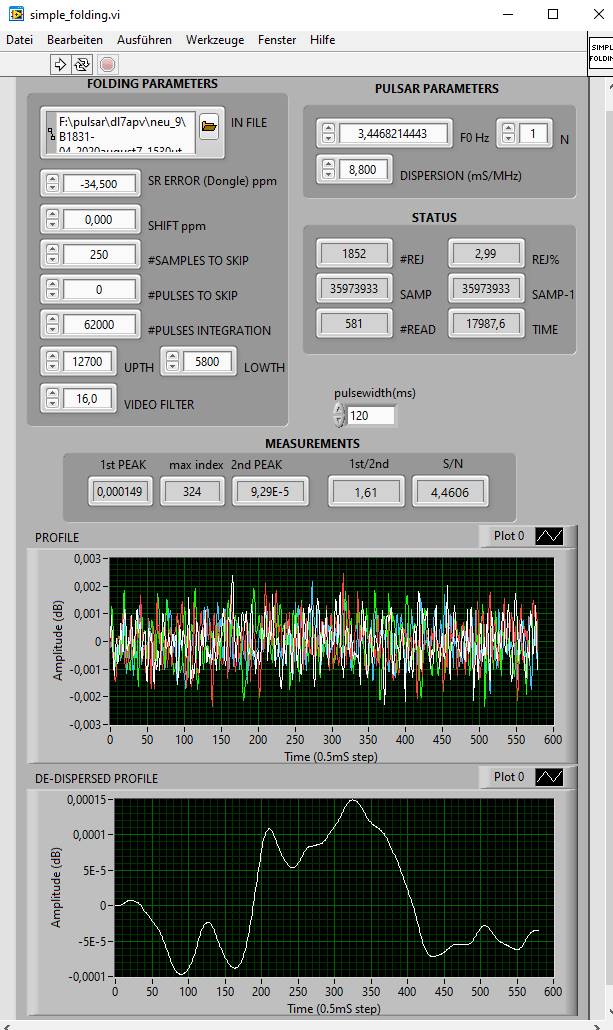Image resolution: width=613 pixels, height=1030 pixels.
Task: Click the 1st/2nd ratio value 1,61
Action: coord(366,492)
